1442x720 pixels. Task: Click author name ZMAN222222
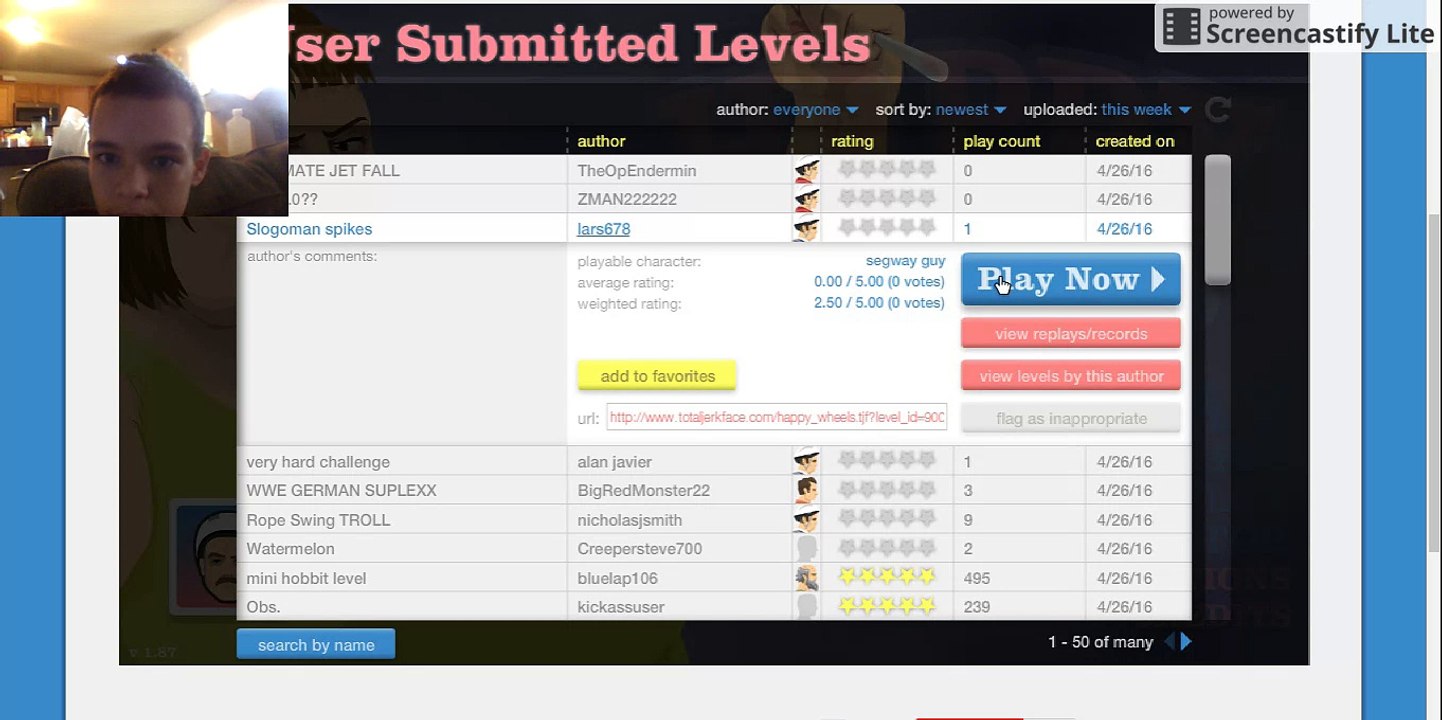pyautogui.click(x=627, y=200)
